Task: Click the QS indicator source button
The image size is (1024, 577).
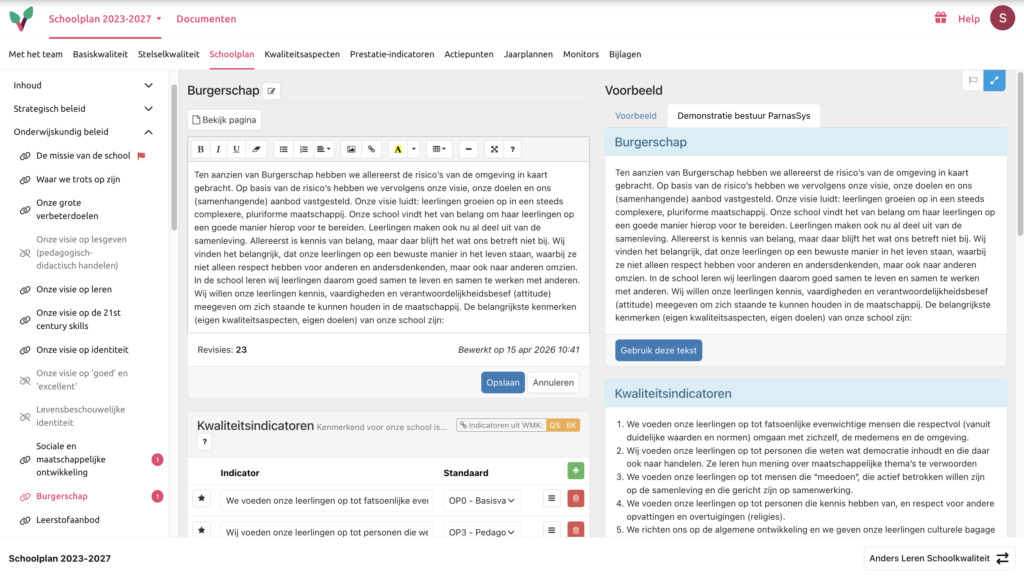Action: tap(554, 426)
